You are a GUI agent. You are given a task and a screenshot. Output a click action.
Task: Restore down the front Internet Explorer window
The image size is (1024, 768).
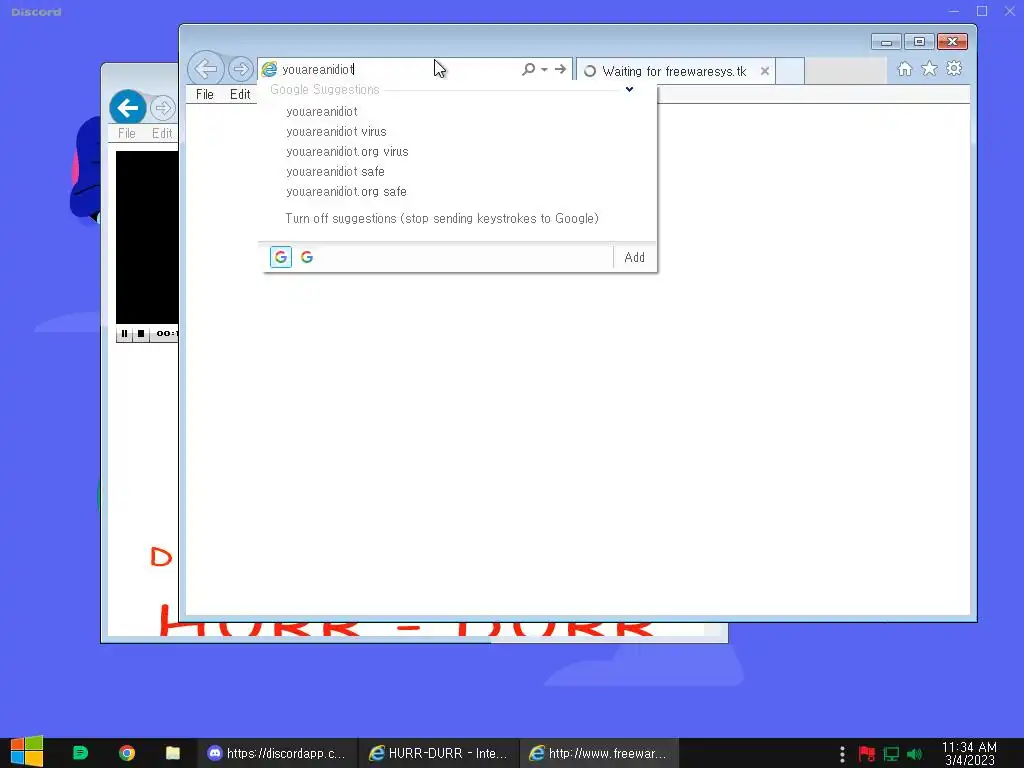coord(919,42)
